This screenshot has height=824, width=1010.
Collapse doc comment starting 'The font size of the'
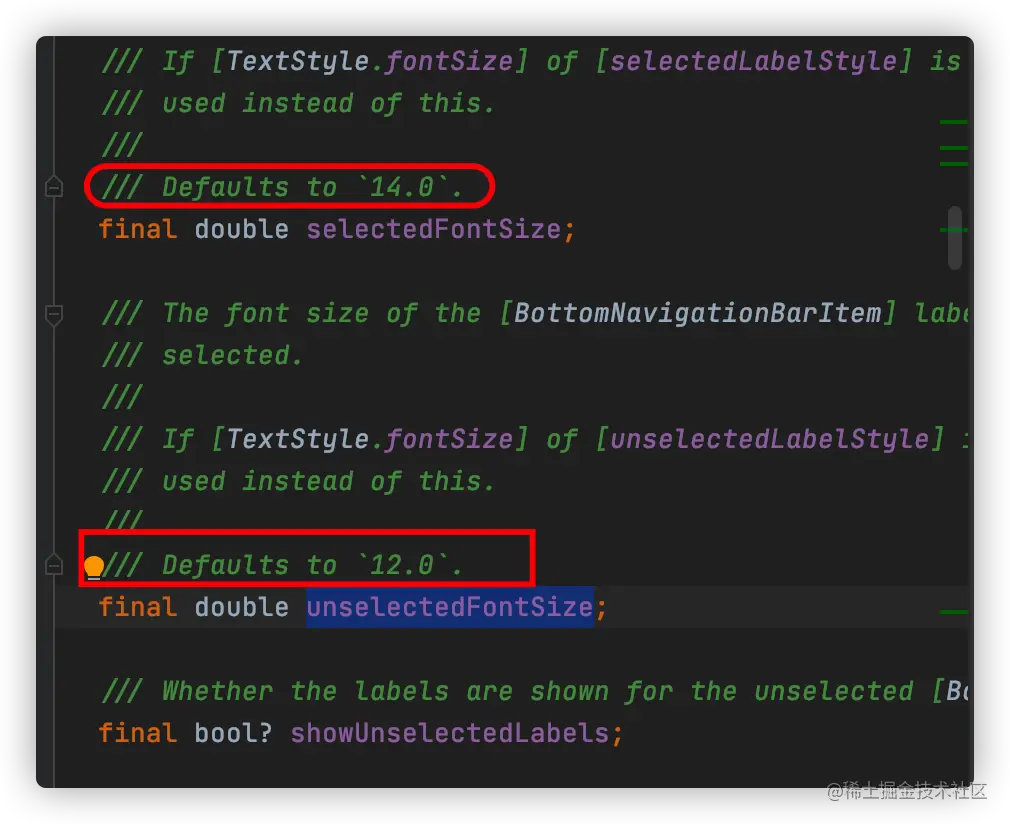[54, 314]
